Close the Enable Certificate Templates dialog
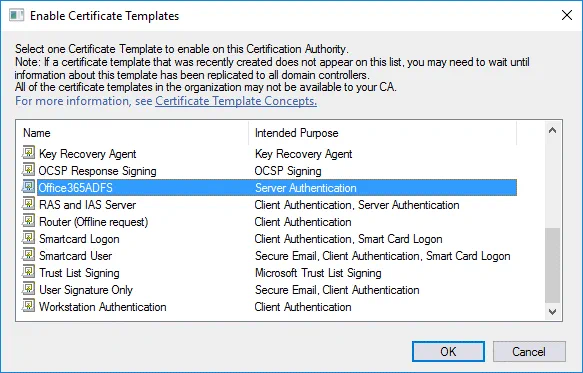Screen dimensions: 583x373 [567, 15]
